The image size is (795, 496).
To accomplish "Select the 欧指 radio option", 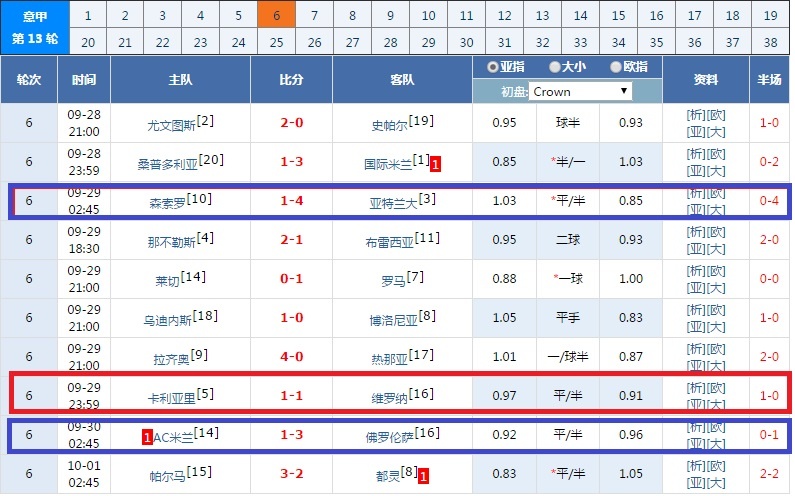I will pos(616,67).
